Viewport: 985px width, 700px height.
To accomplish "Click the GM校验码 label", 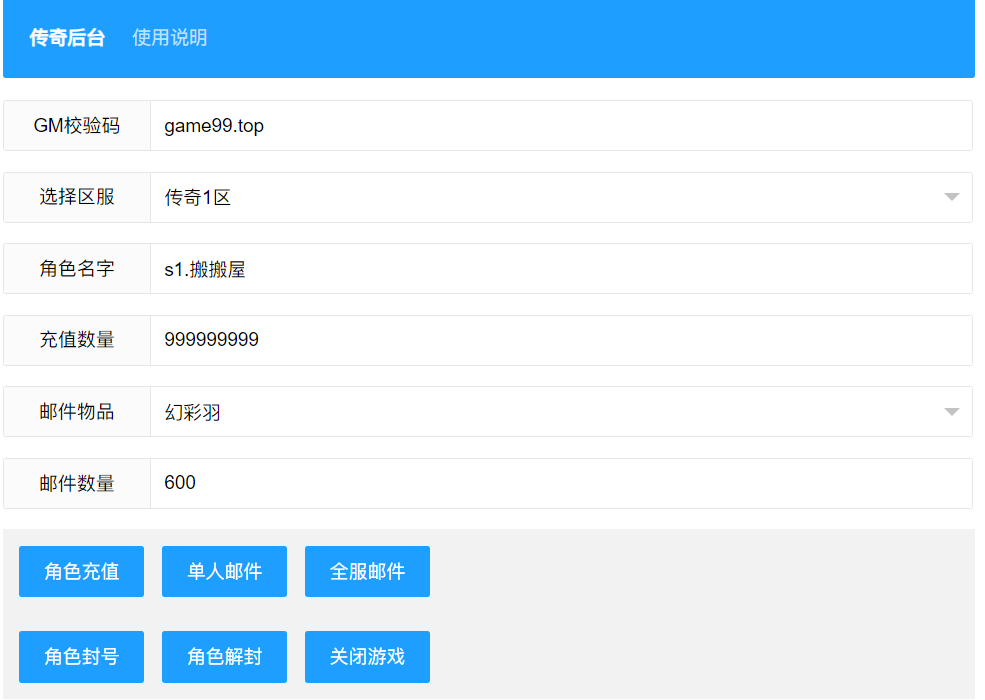I will (77, 126).
